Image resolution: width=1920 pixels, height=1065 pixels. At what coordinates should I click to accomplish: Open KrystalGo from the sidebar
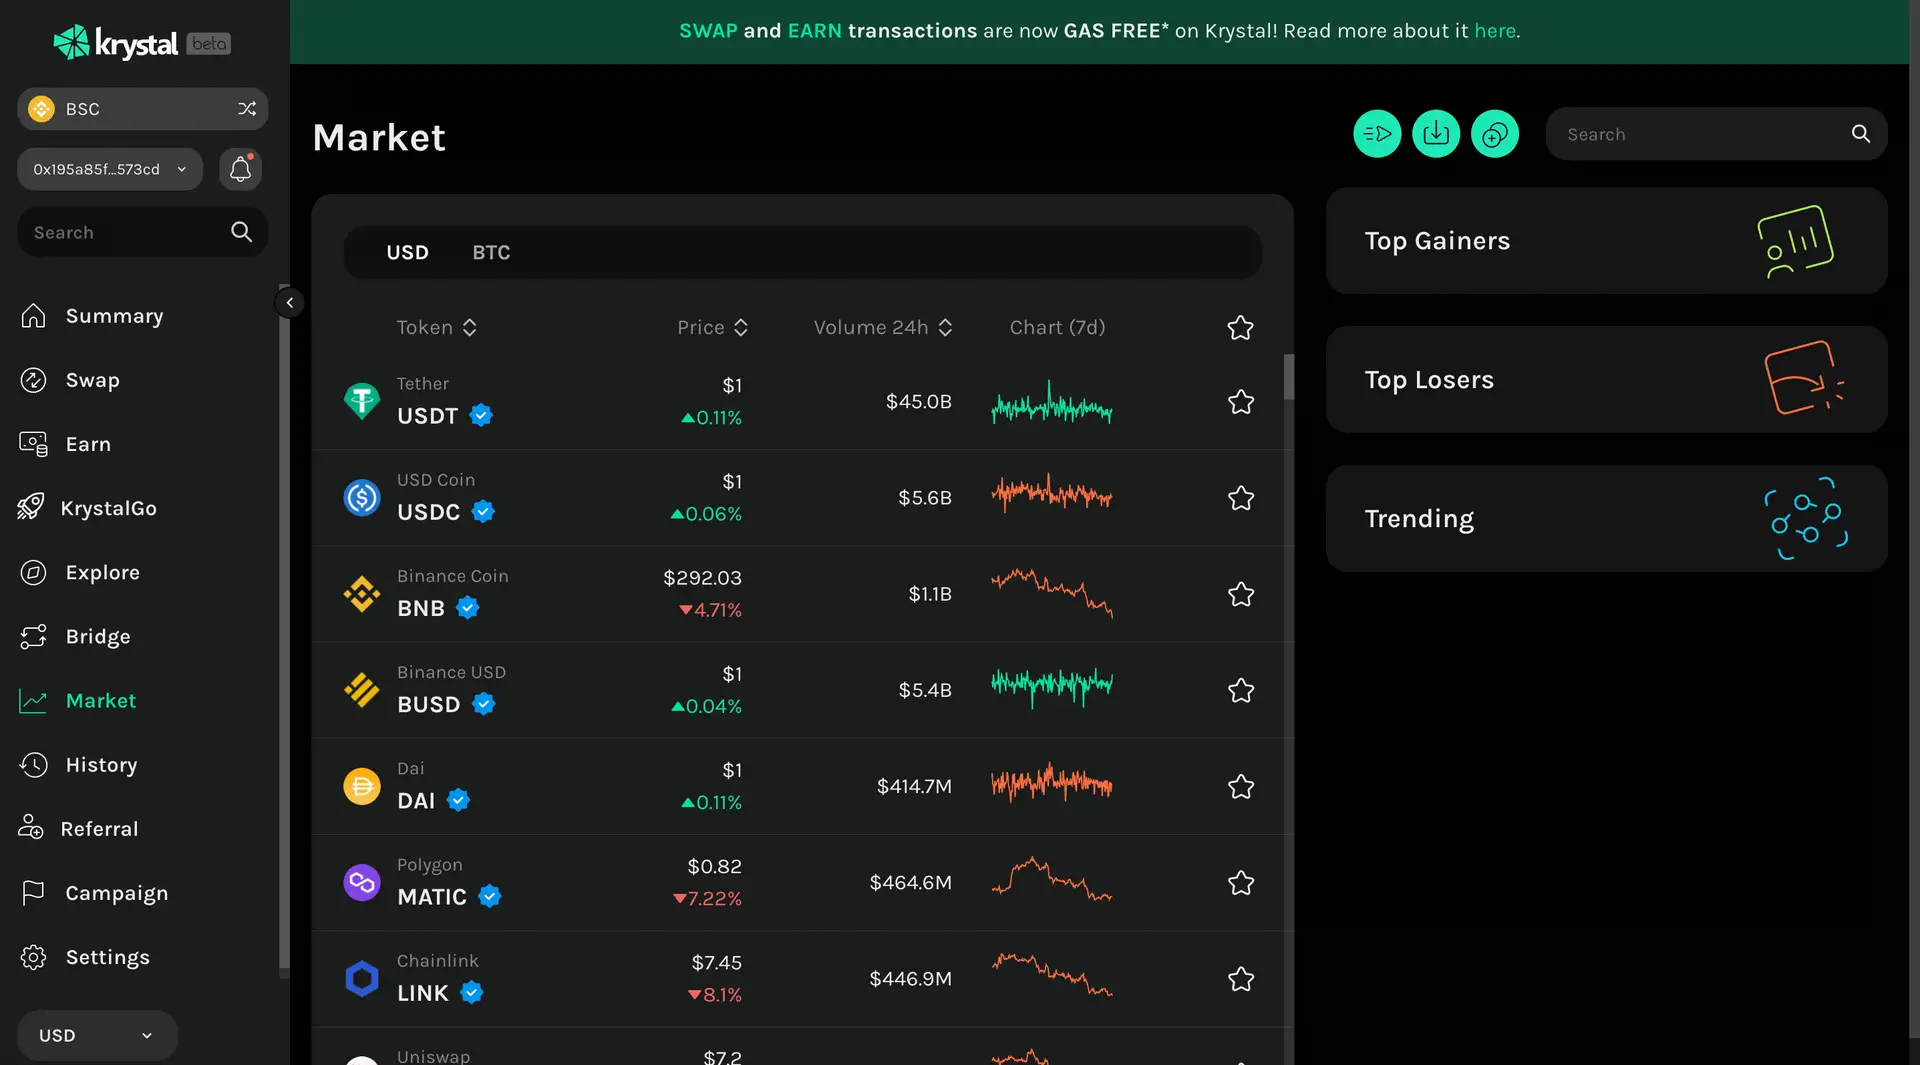click(x=108, y=508)
